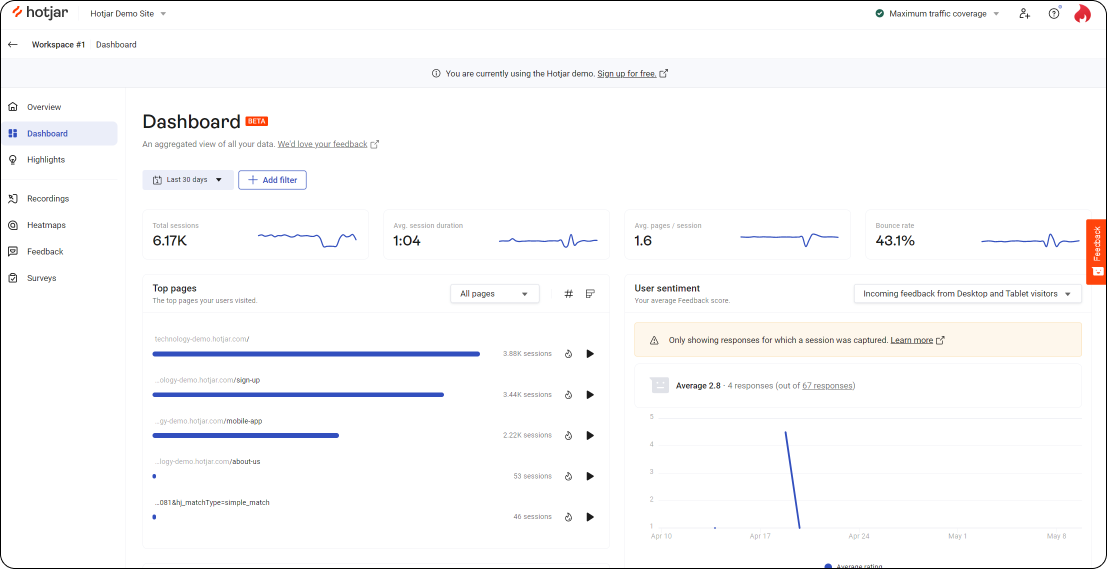Image resolution: width=1107 pixels, height=569 pixels.
Task: Click the /about-us page URL
Action: point(208,462)
